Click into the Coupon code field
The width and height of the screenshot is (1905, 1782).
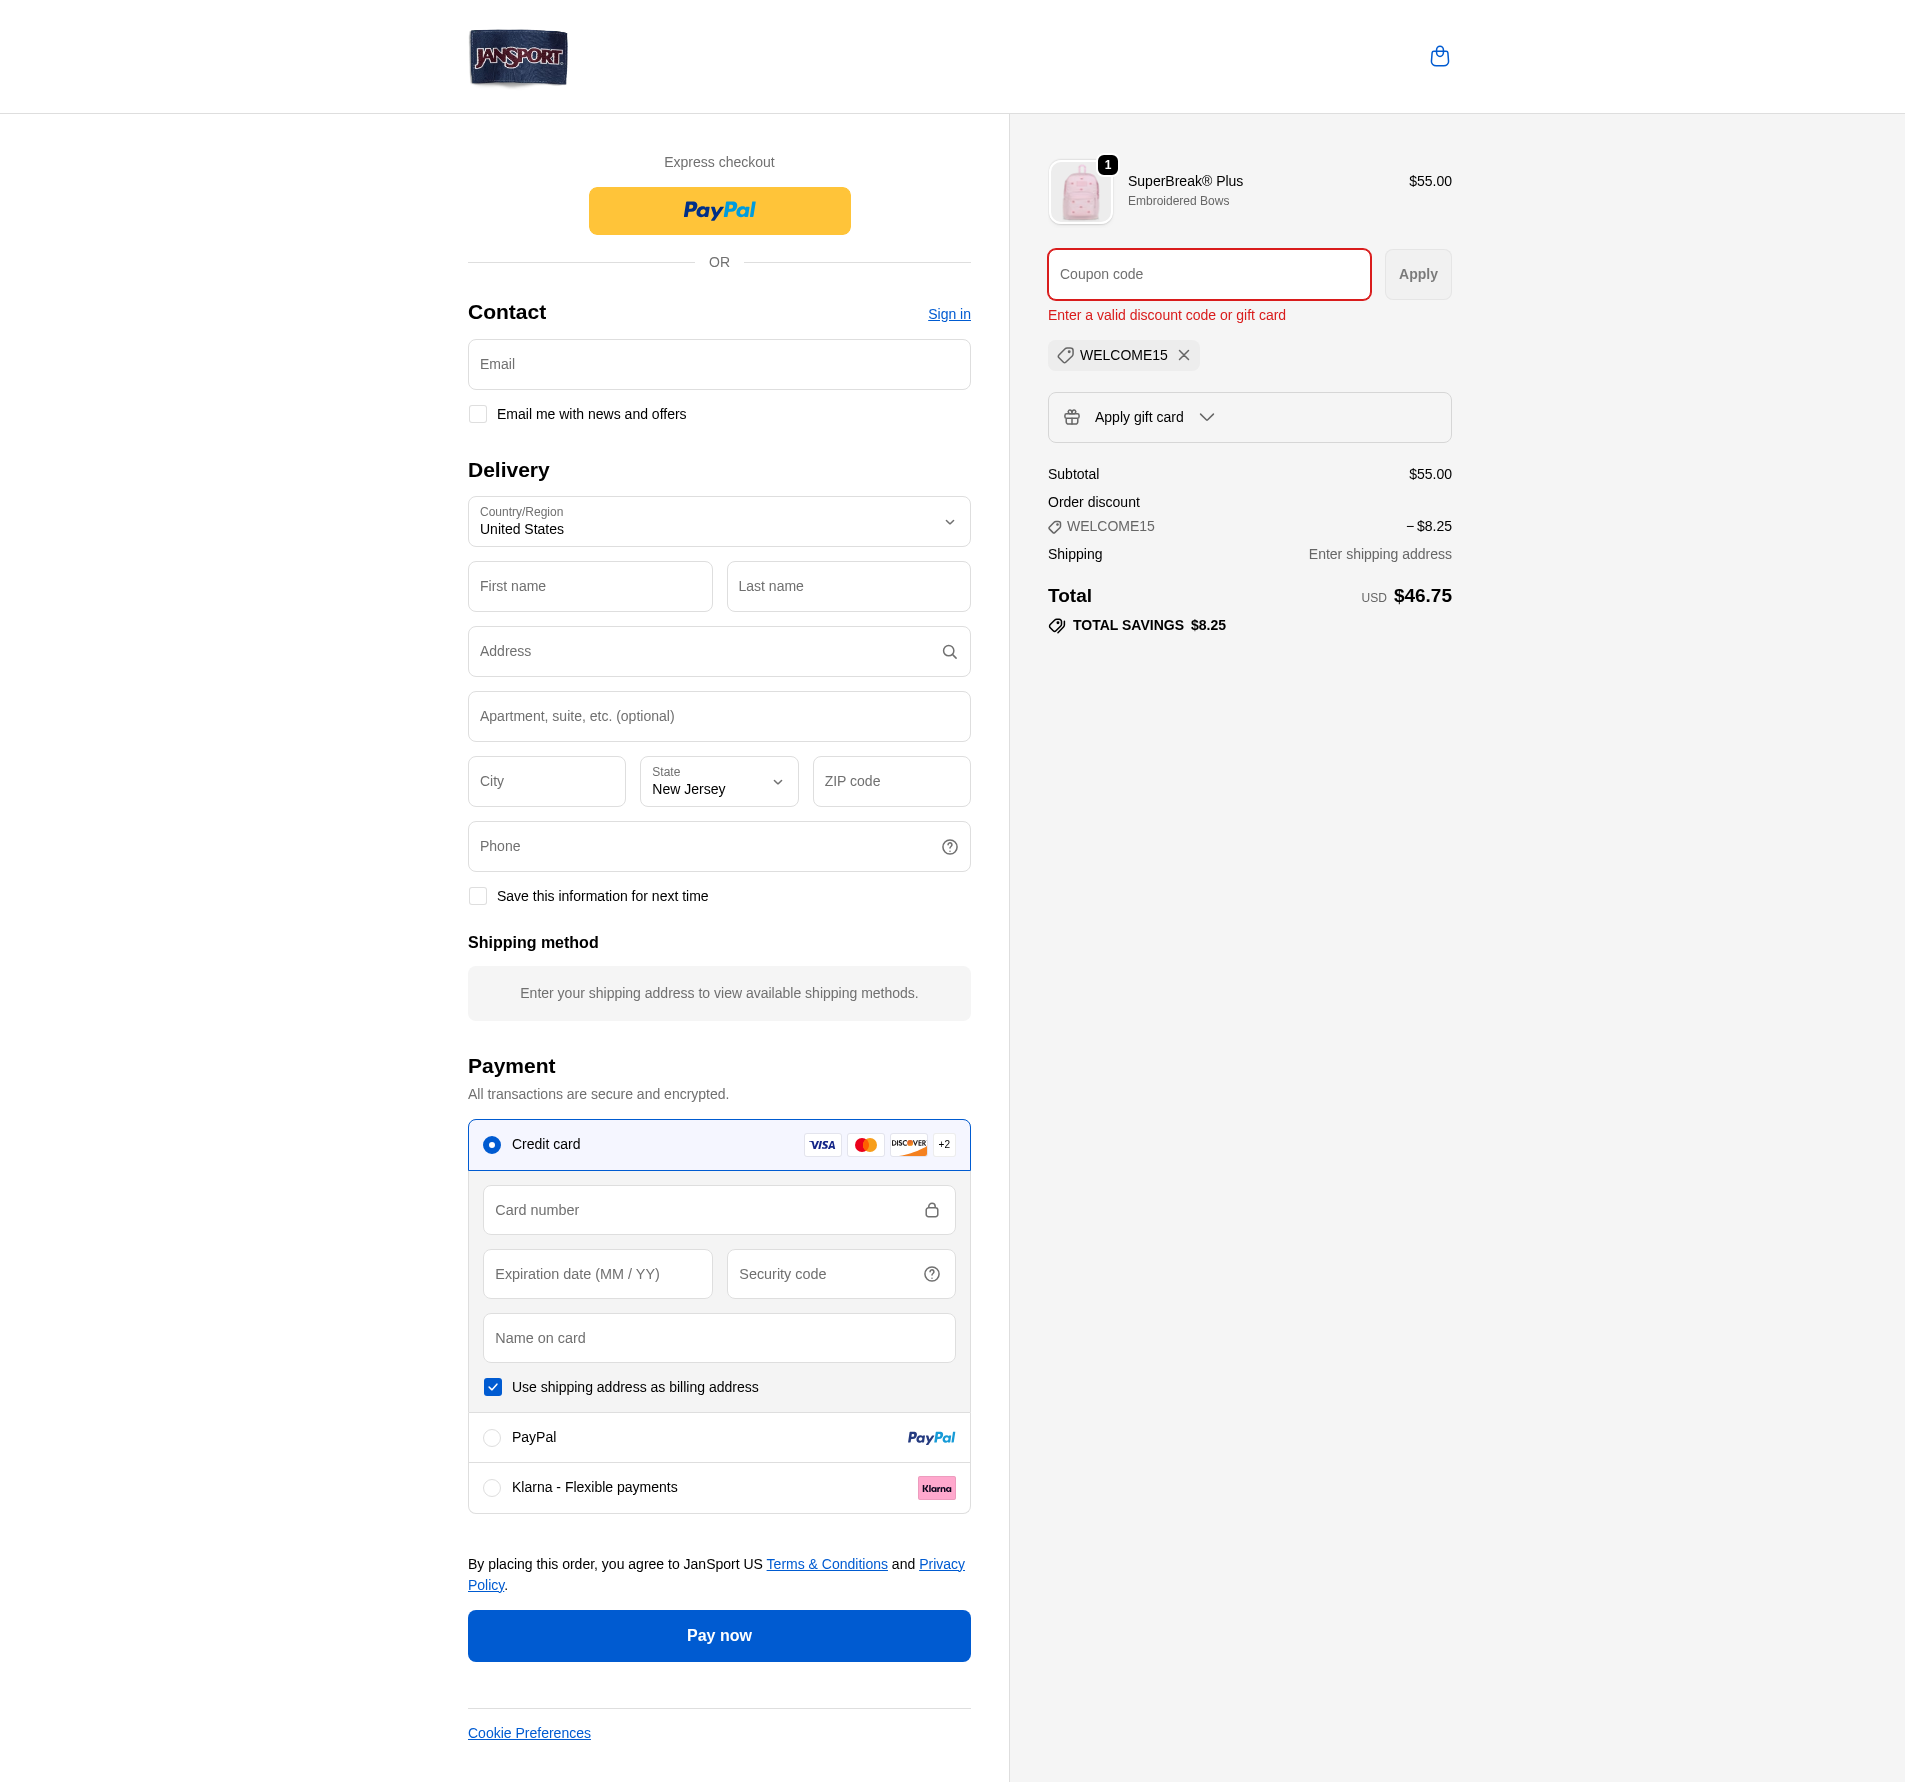(x=1208, y=275)
